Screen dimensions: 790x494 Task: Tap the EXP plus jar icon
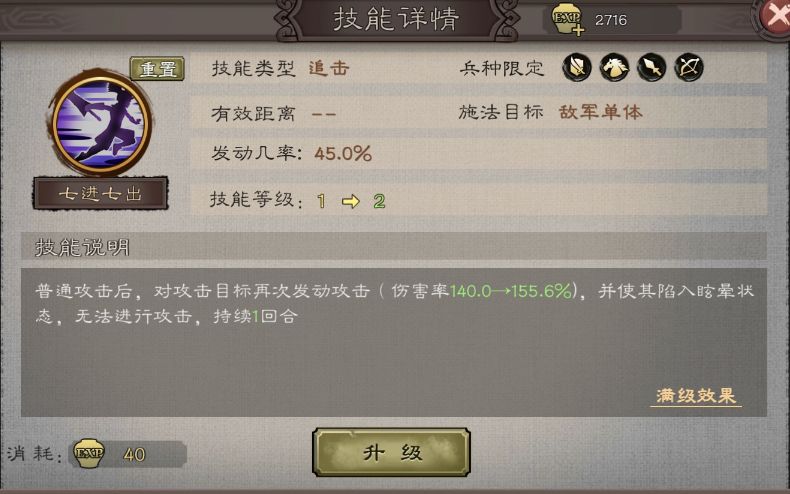pyautogui.click(x=568, y=20)
